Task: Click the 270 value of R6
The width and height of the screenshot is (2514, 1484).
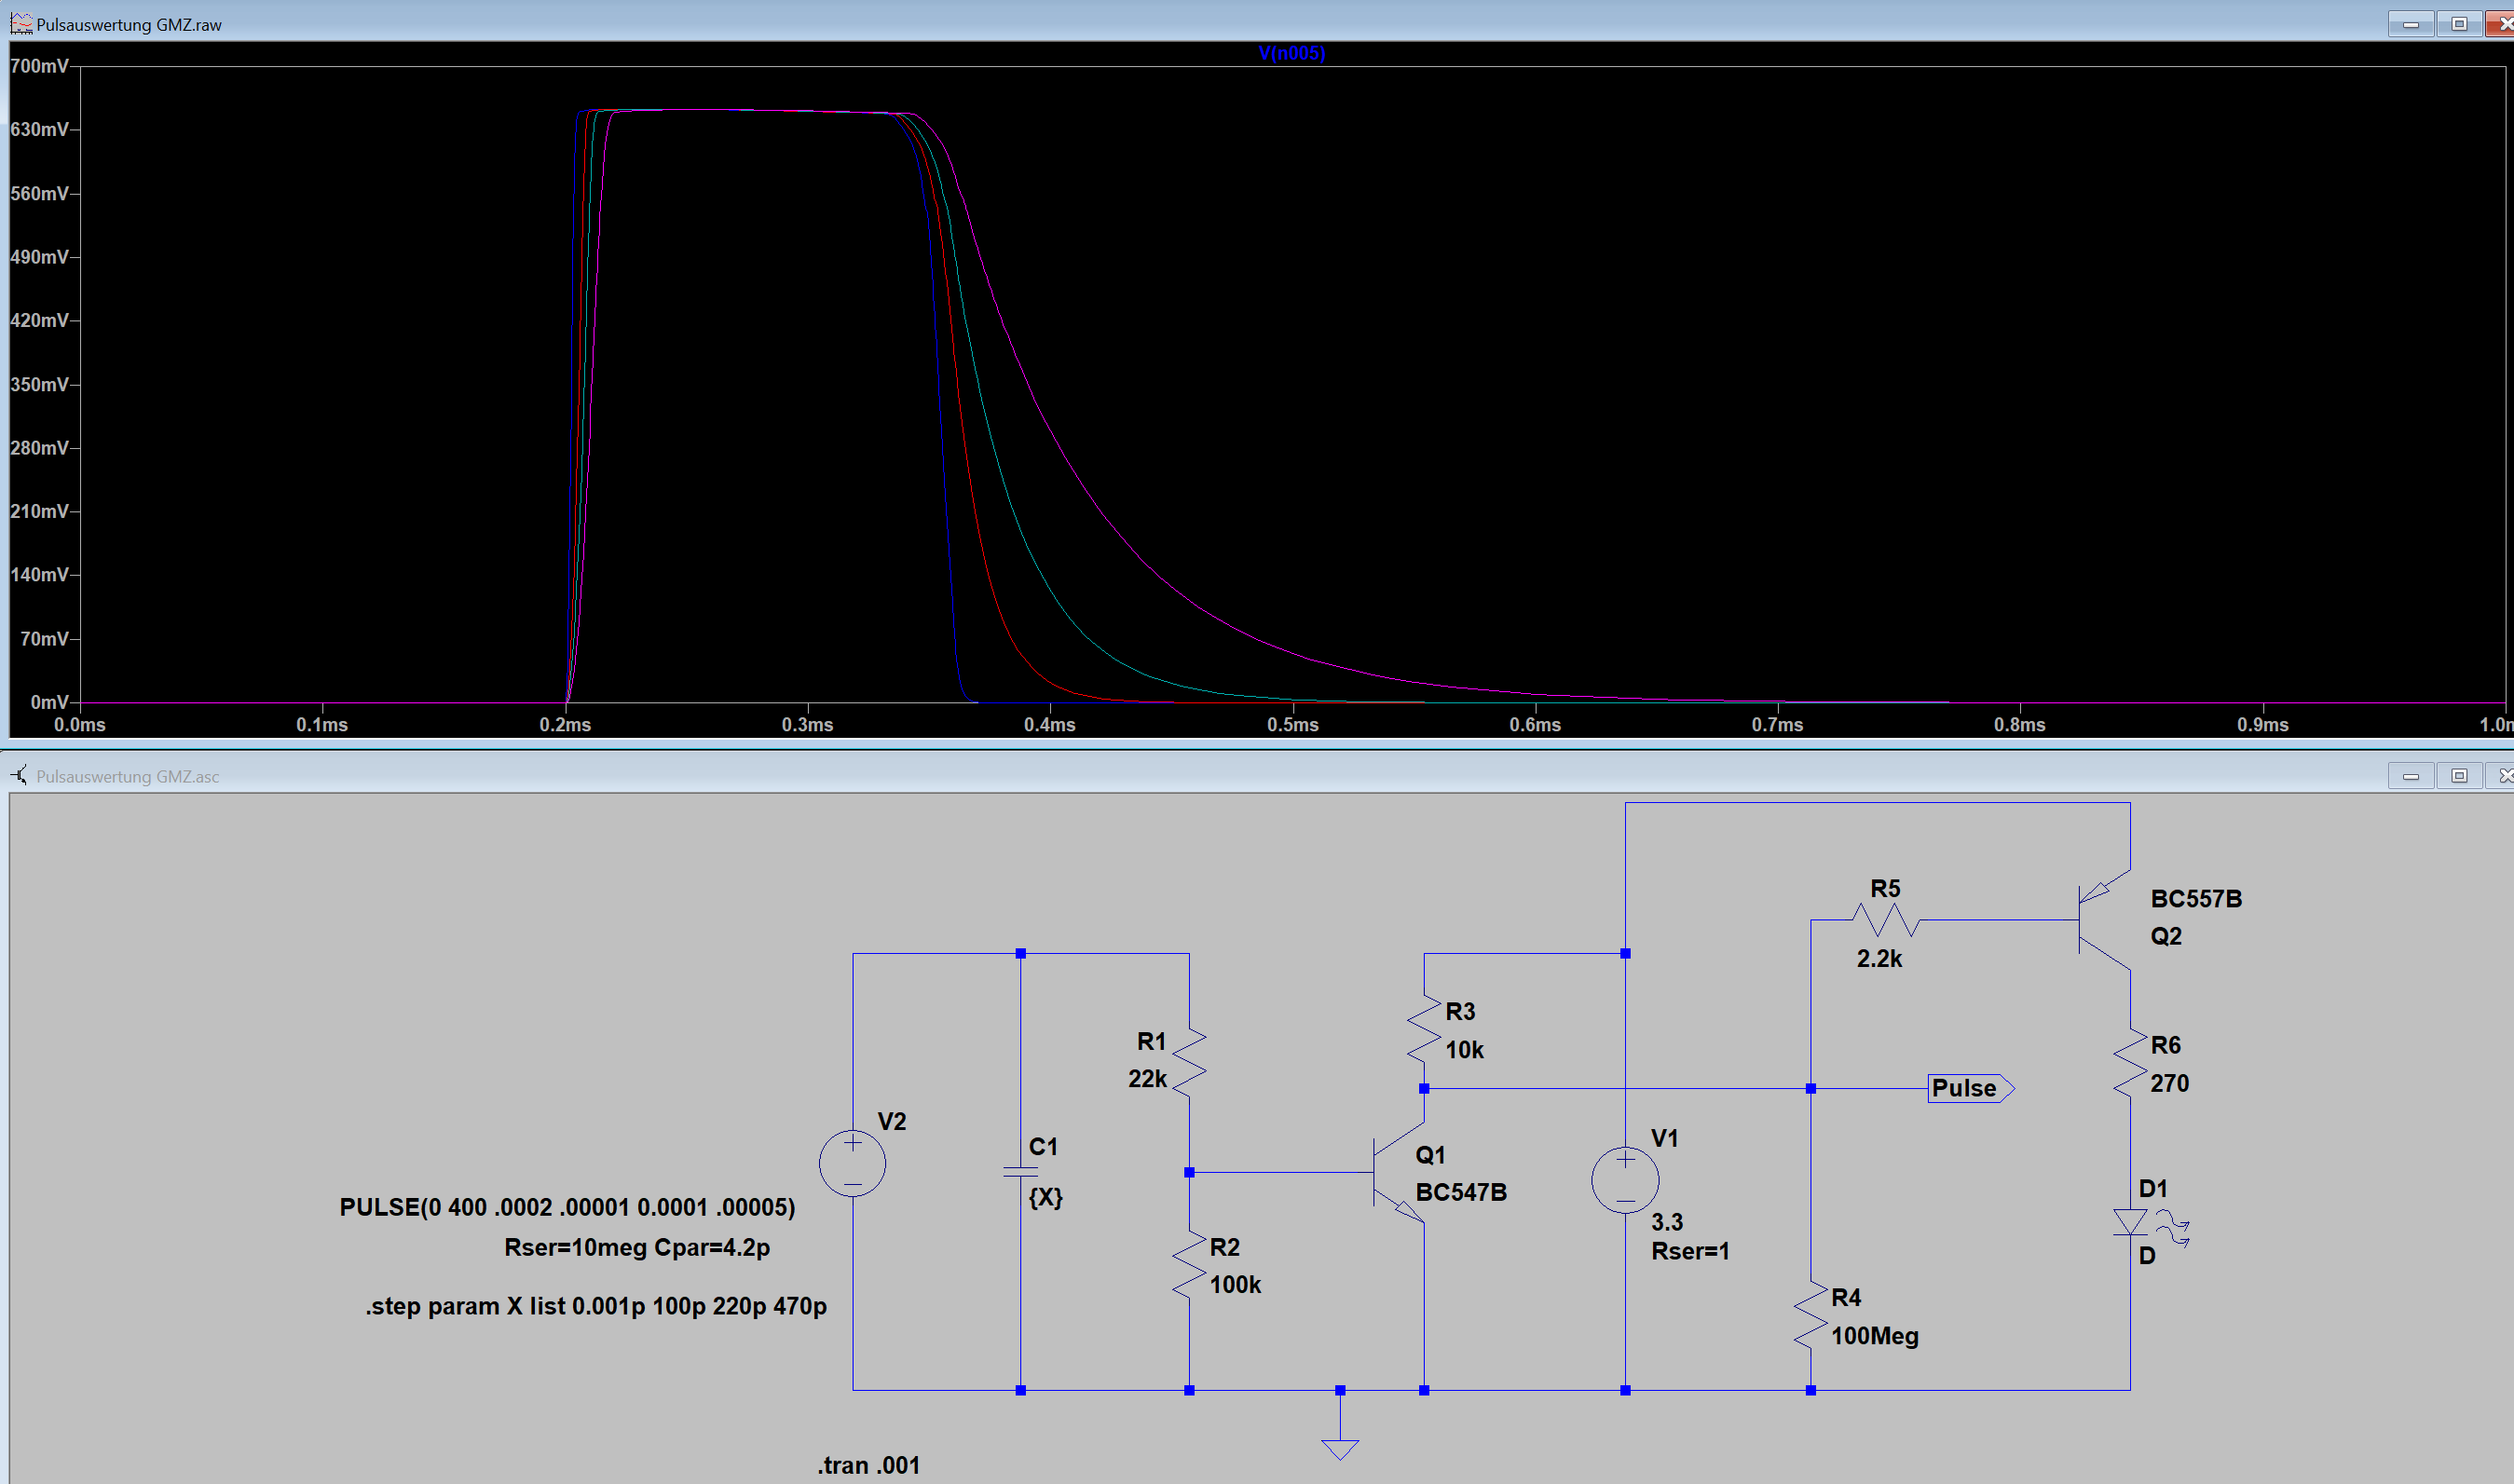Action: (2169, 1084)
